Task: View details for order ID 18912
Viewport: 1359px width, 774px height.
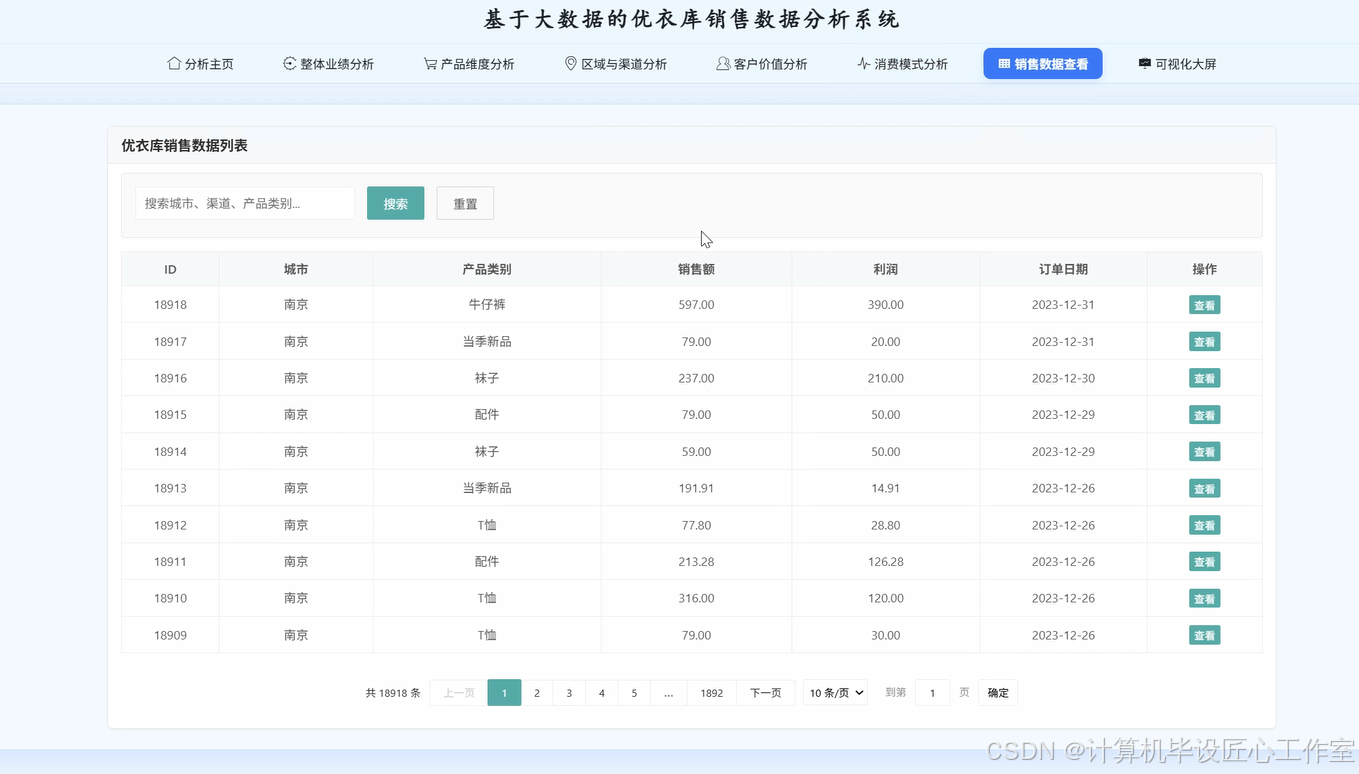Action: click(1204, 525)
